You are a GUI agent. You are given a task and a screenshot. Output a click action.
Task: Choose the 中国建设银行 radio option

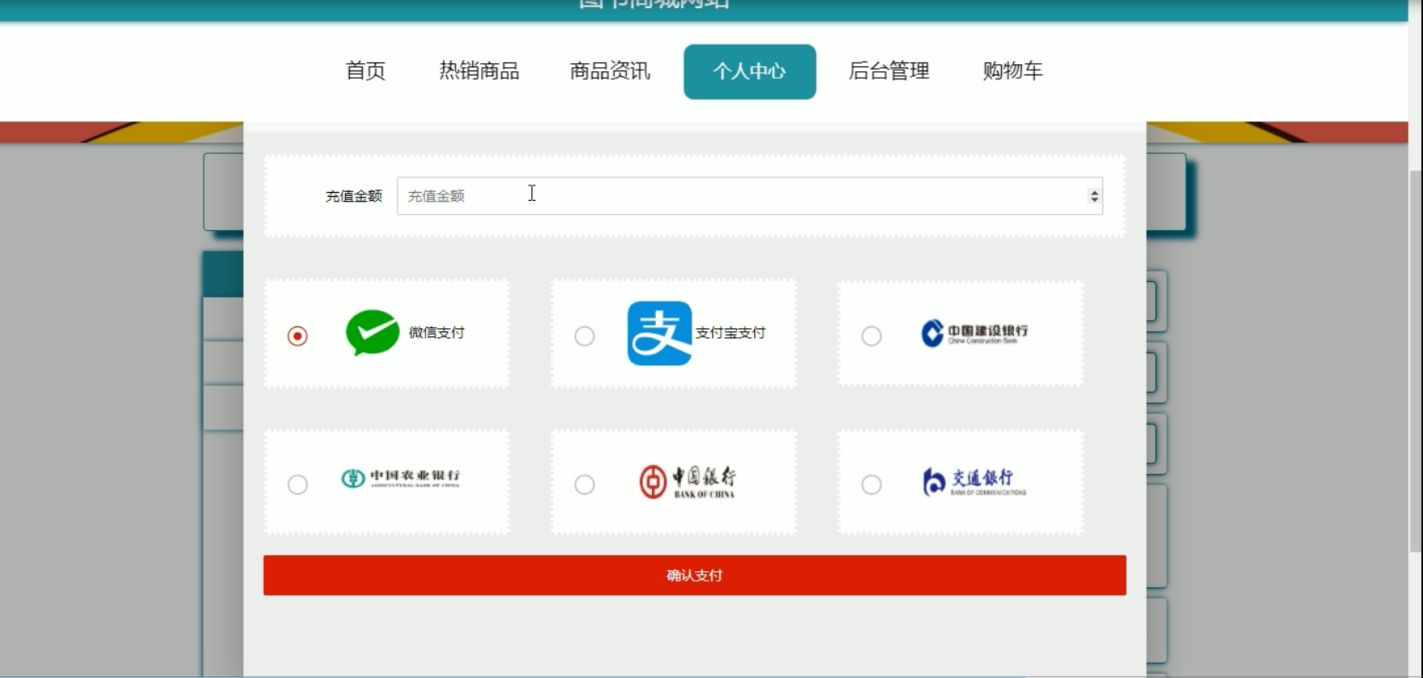pos(871,336)
